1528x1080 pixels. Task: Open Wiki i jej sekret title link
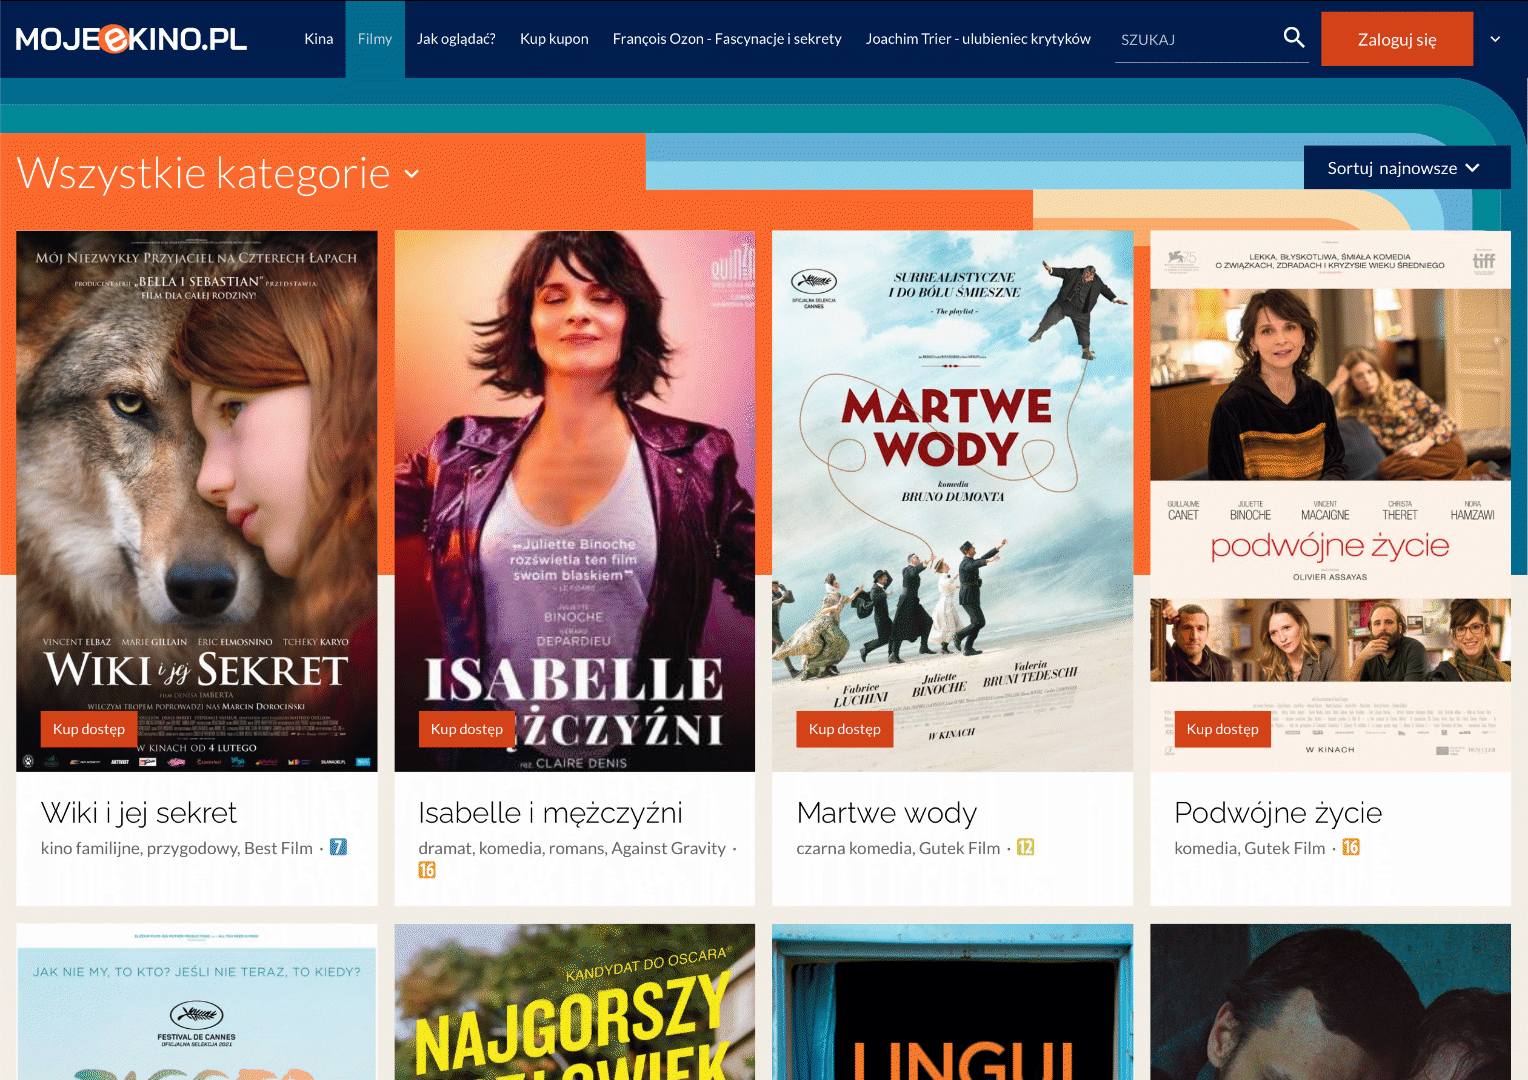[139, 813]
